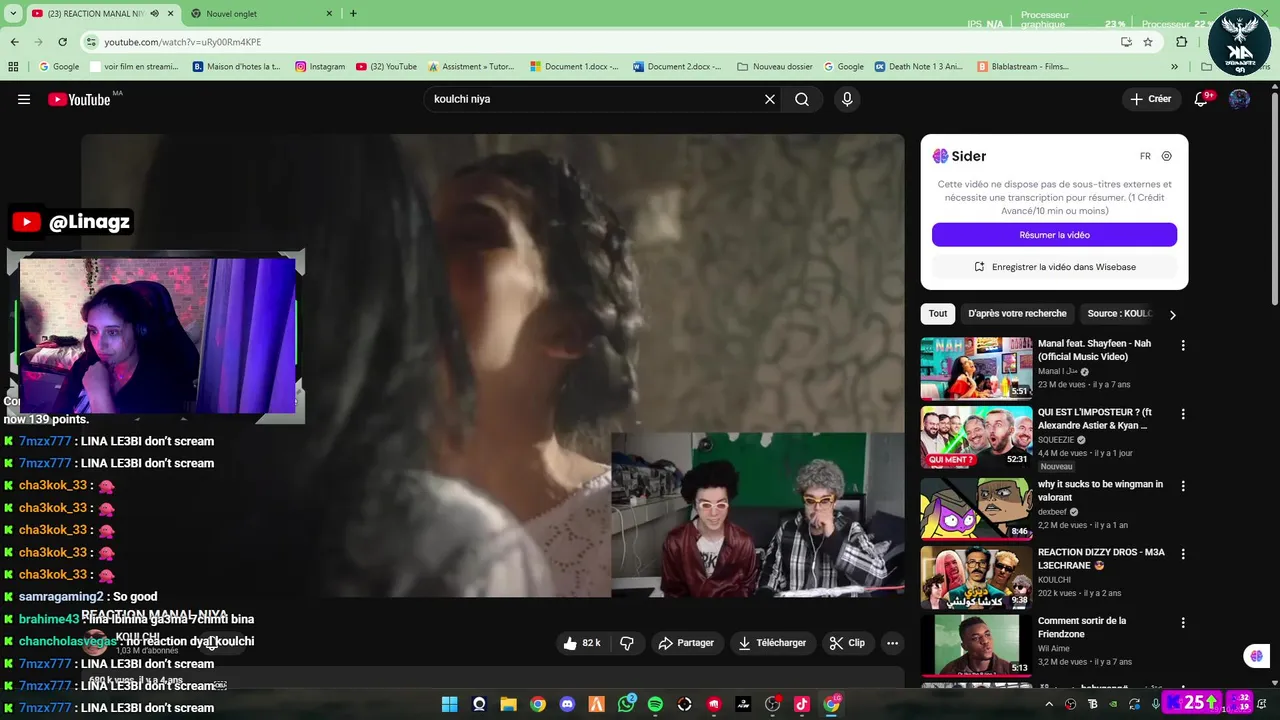
Task: Reload the page
Action: [x=62, y=42]
